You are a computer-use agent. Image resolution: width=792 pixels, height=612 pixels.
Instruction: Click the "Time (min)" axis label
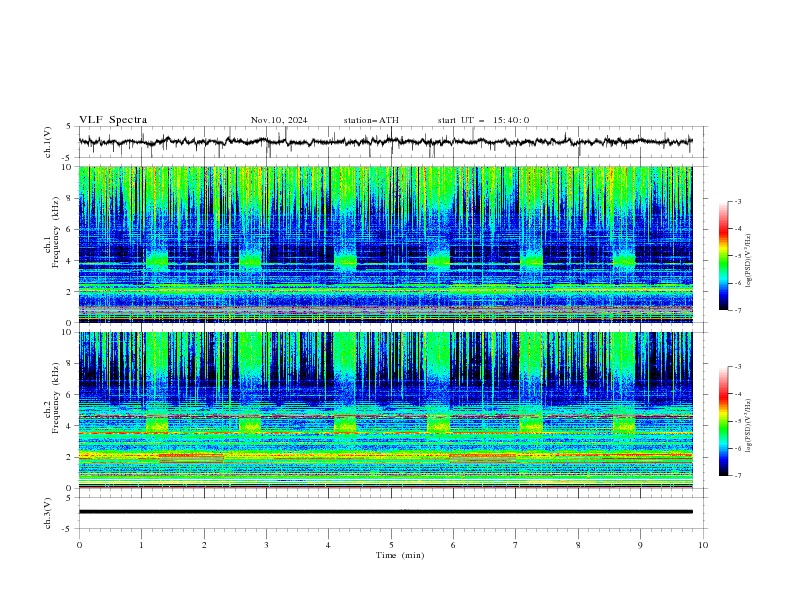pyautogui.click(x=400, y=555)
